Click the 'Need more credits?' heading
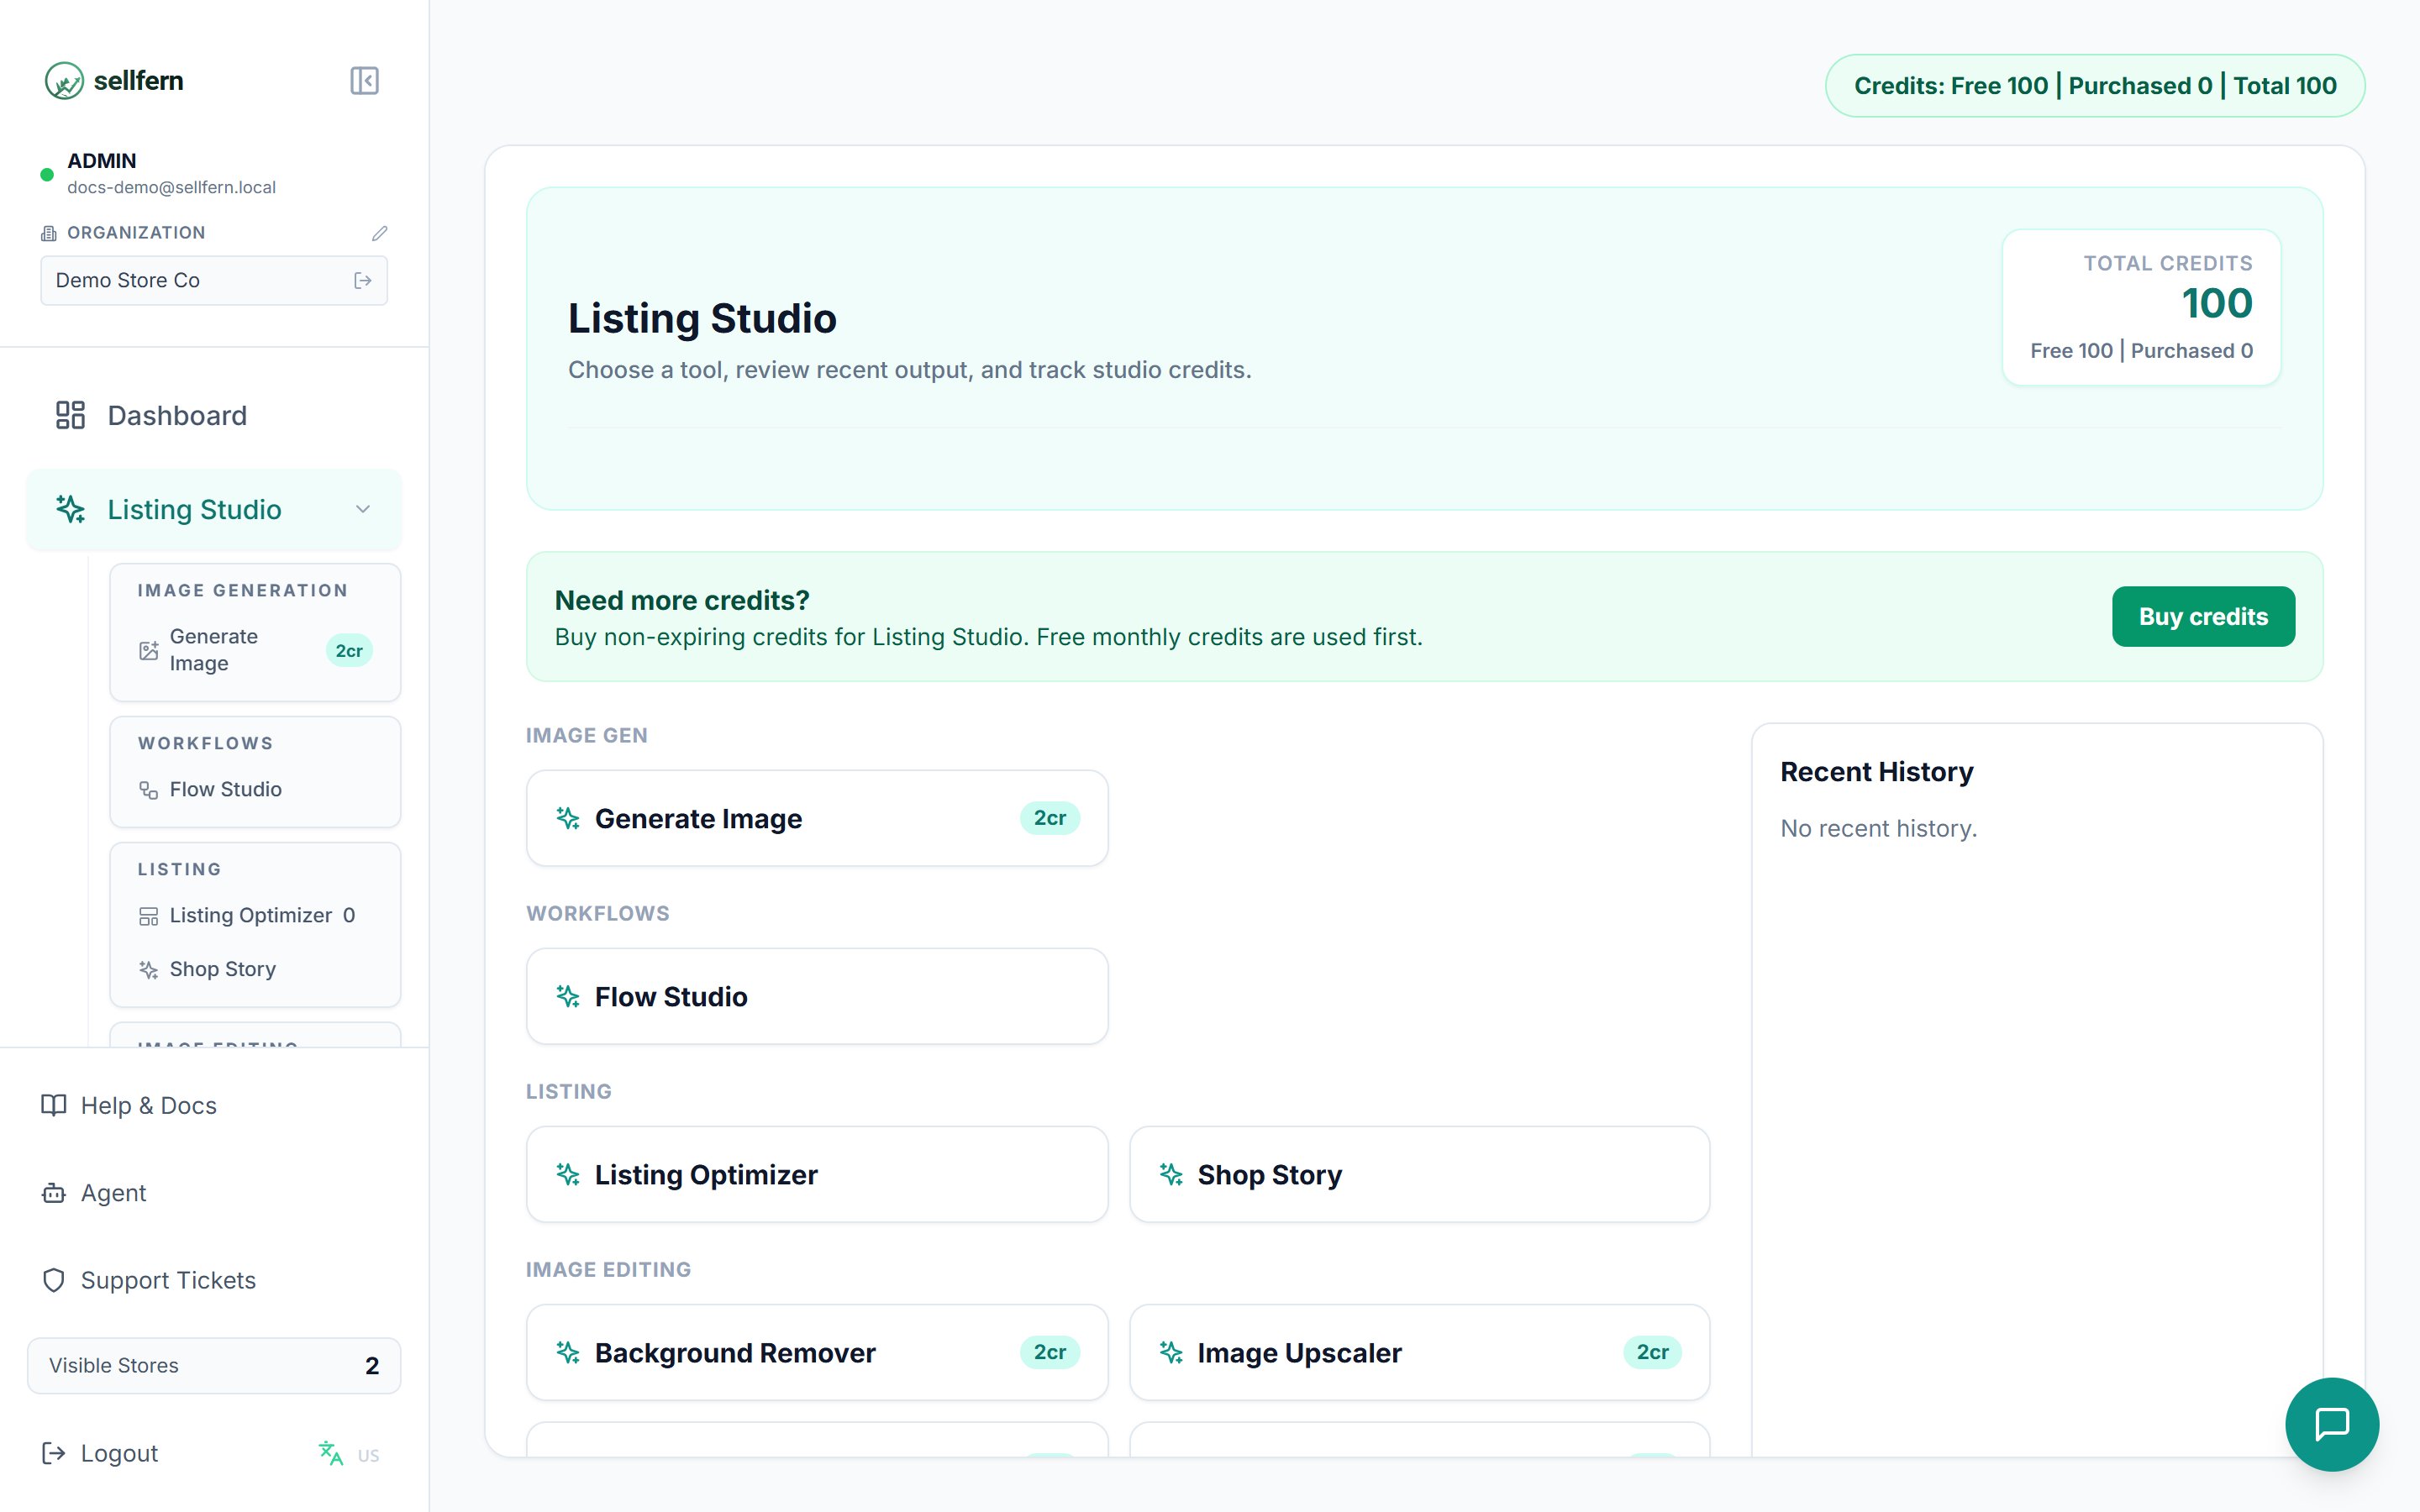The height and width of the screenshot is (1512, 2420). (x=682, y=600)
